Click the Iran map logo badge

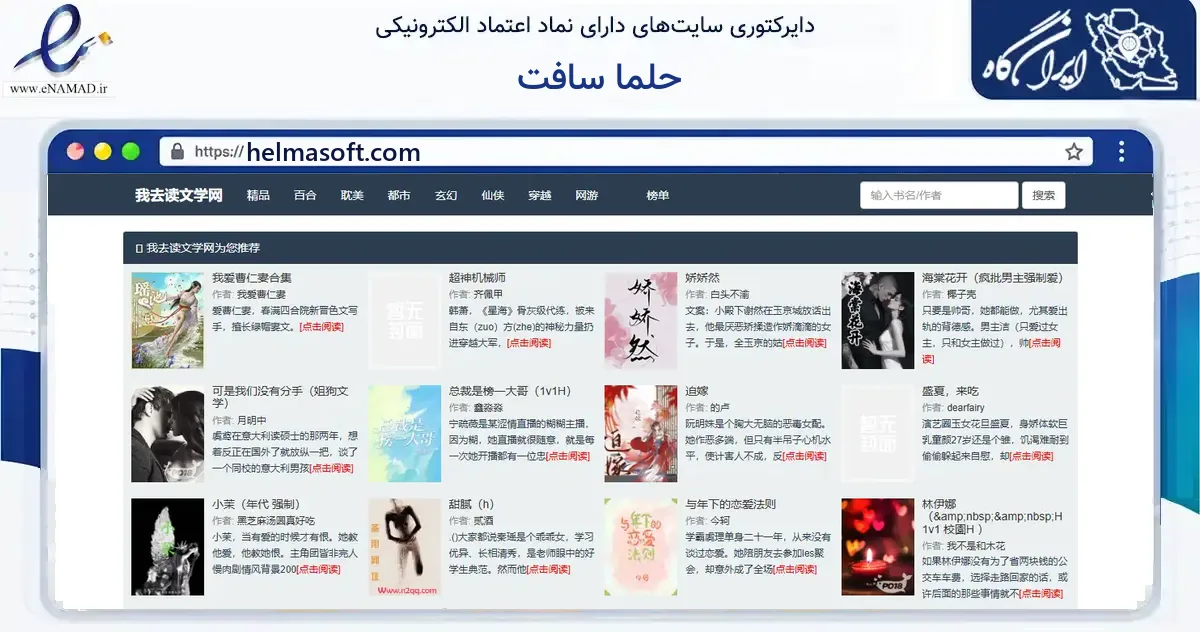[x=1085, y=50]
